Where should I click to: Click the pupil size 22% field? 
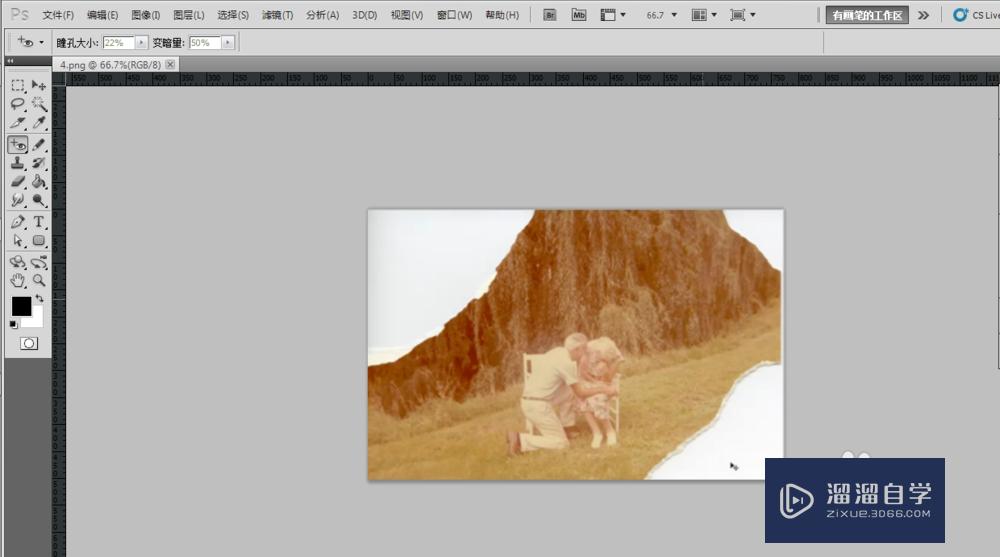pos(119,43)
